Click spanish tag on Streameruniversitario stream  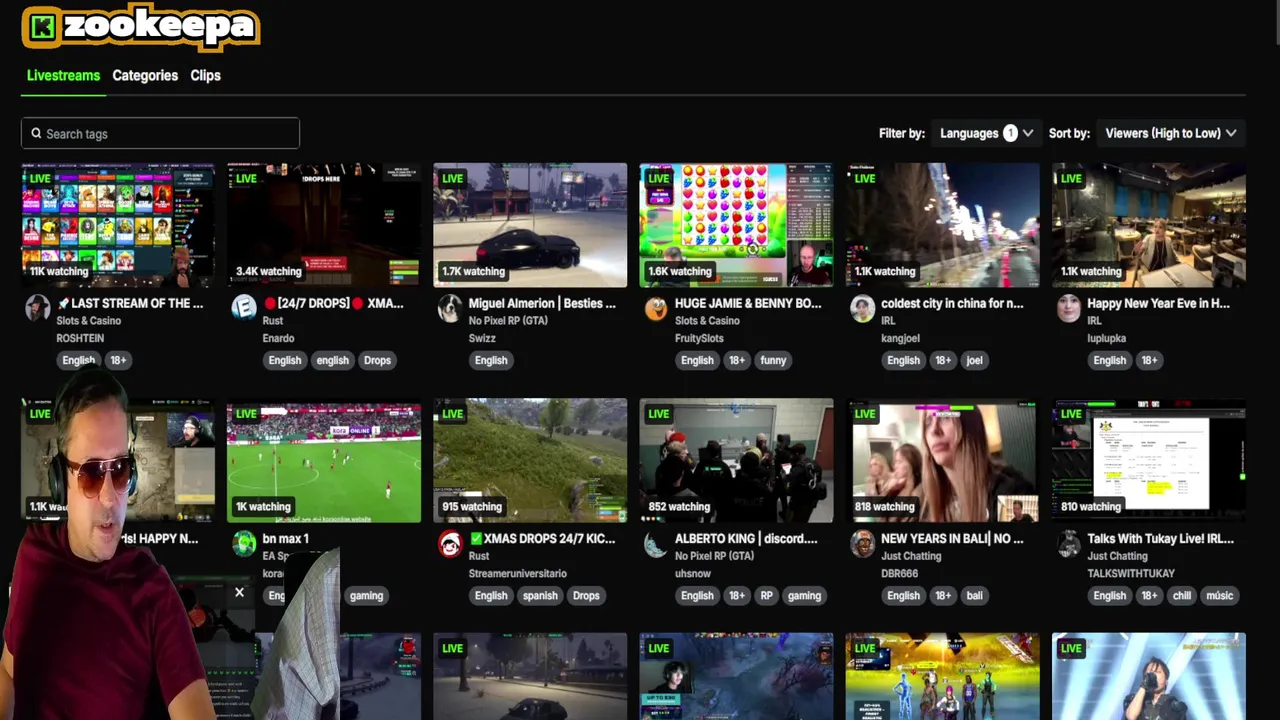click(x=539, y=595)
